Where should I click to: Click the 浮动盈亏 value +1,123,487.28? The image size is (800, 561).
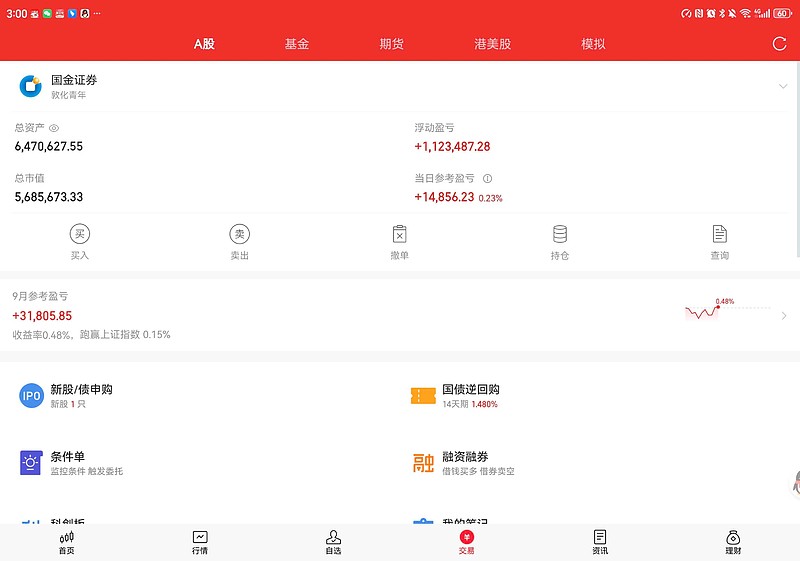tap(452, 147)
